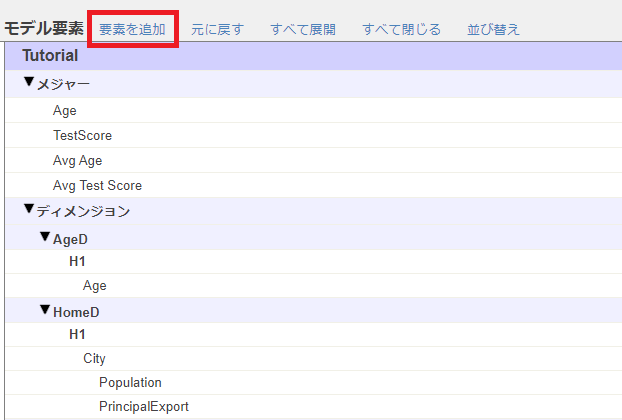
Task: Click the 並び替え reorder link
Action: pyautogui.click(x=493, y=29)
